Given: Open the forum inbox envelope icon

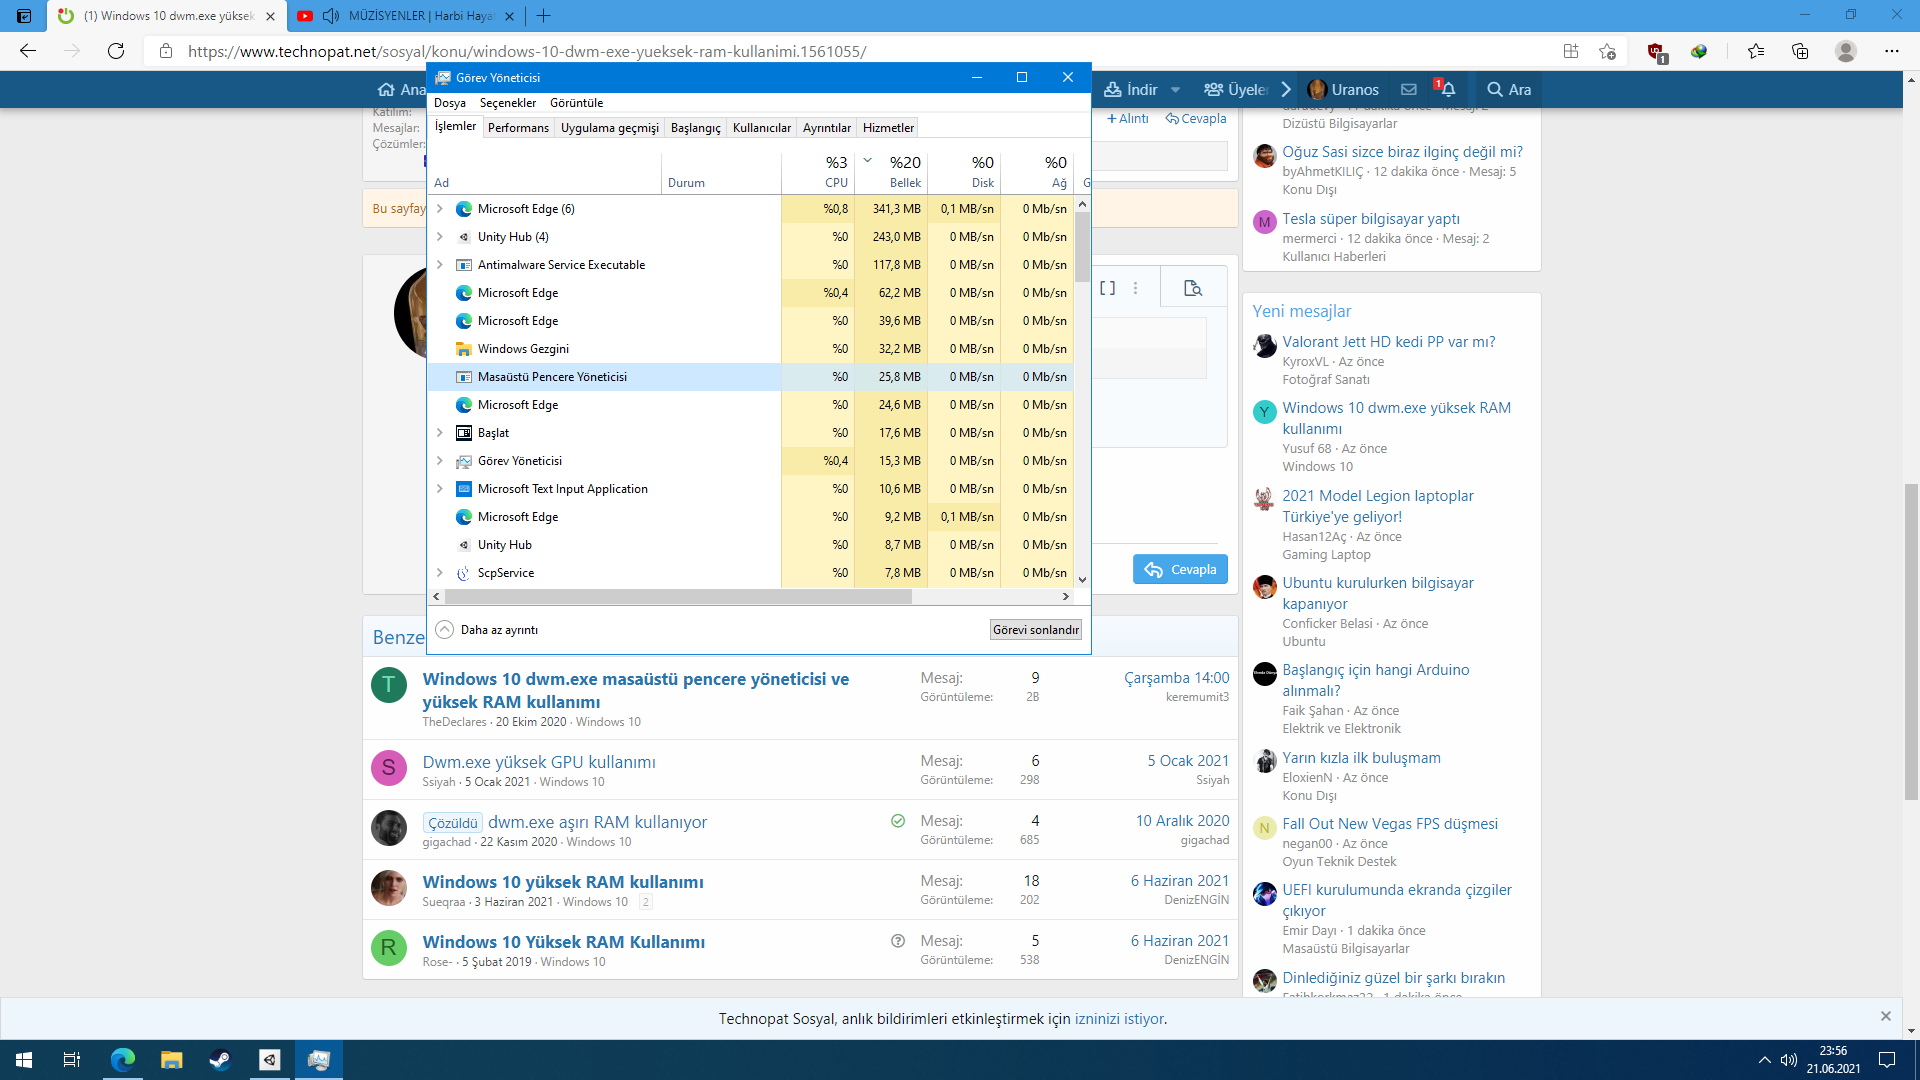Looking at the screenshot, I should pos(1409,89).
